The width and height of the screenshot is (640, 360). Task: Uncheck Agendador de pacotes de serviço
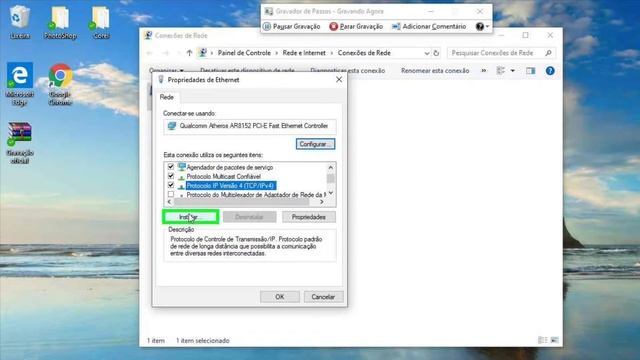click(171, 167)
